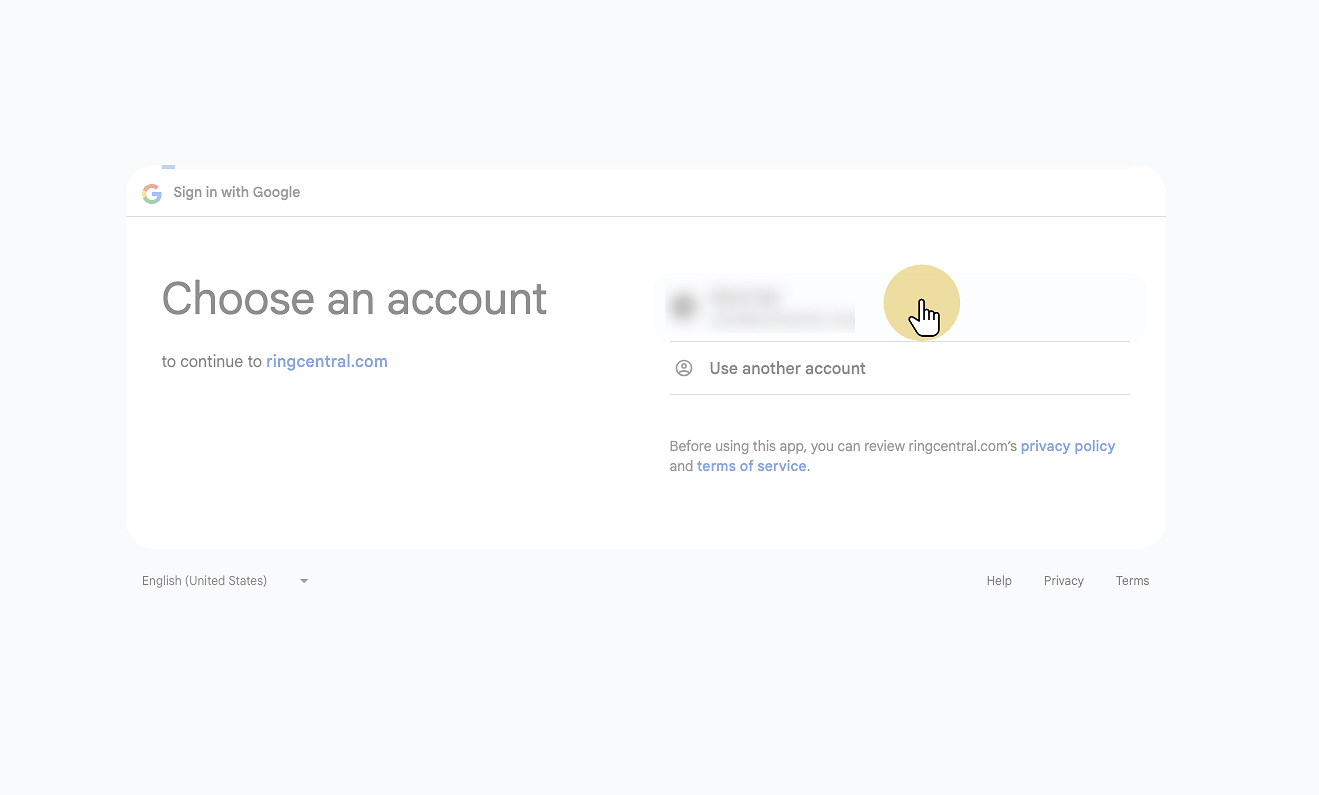Click the Choose an account heading
Screen dimensions: 1319x795
click(x=354, y=298)
